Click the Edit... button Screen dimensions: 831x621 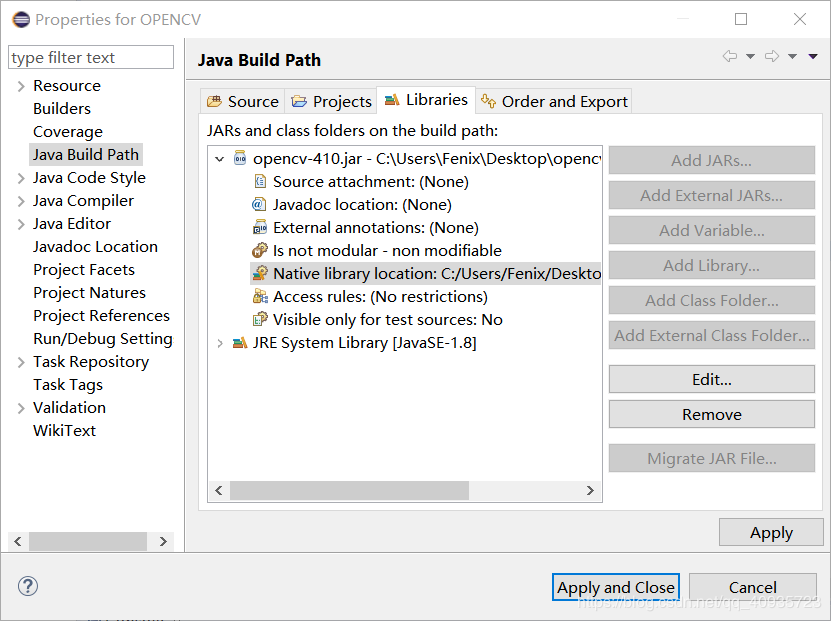[711, 380]
